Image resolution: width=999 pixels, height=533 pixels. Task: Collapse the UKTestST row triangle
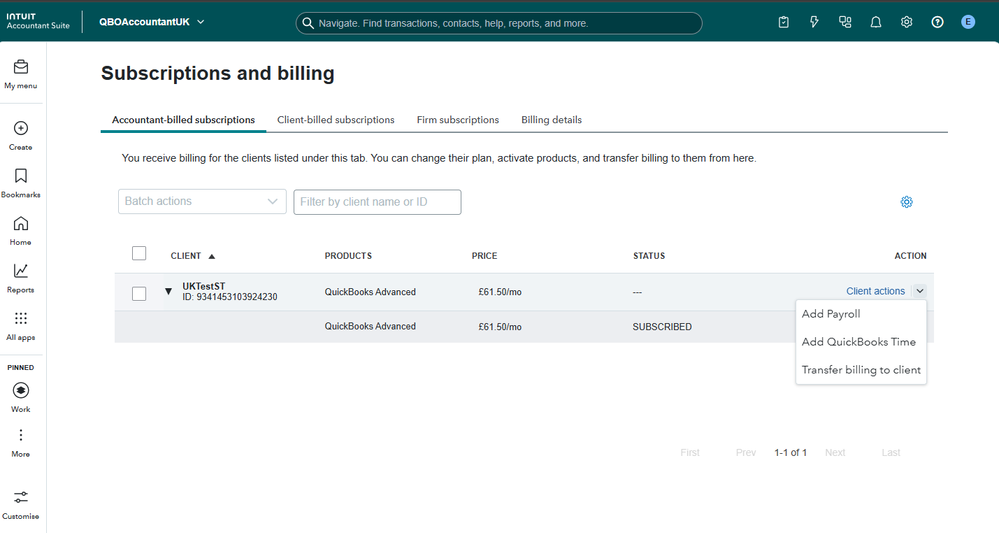click(x=168, y=292)
